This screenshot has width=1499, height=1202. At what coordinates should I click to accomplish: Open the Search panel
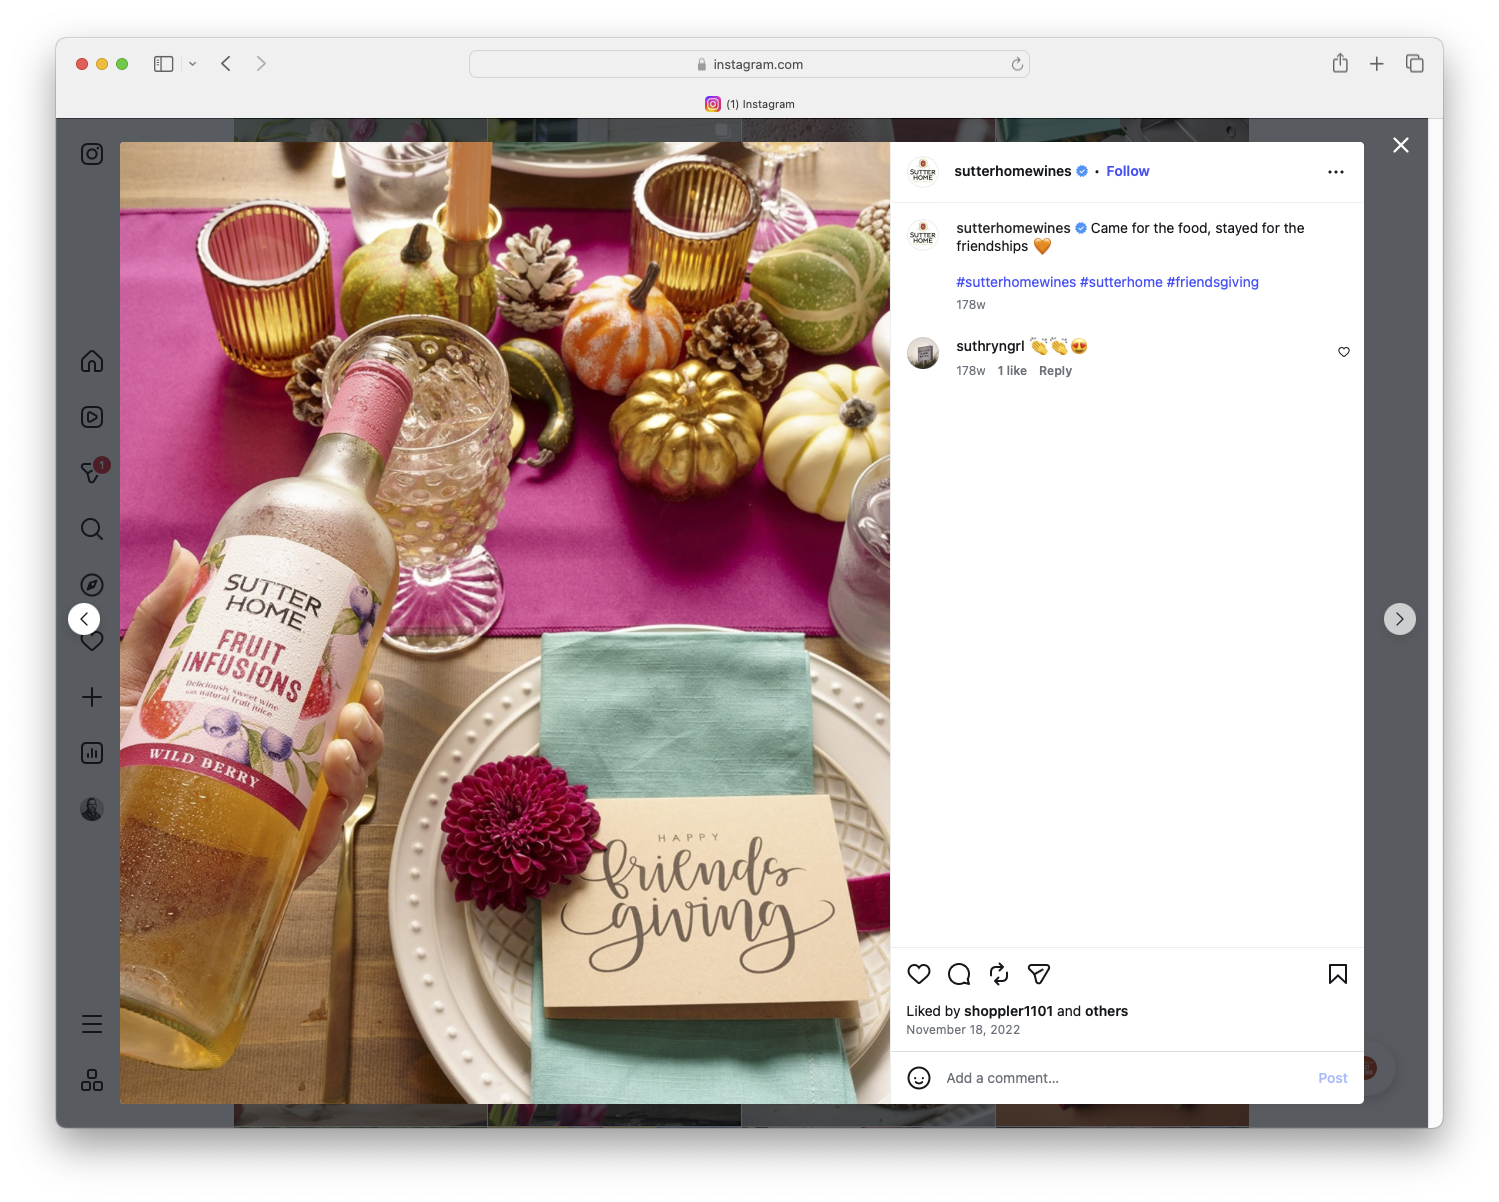[91, 529]
